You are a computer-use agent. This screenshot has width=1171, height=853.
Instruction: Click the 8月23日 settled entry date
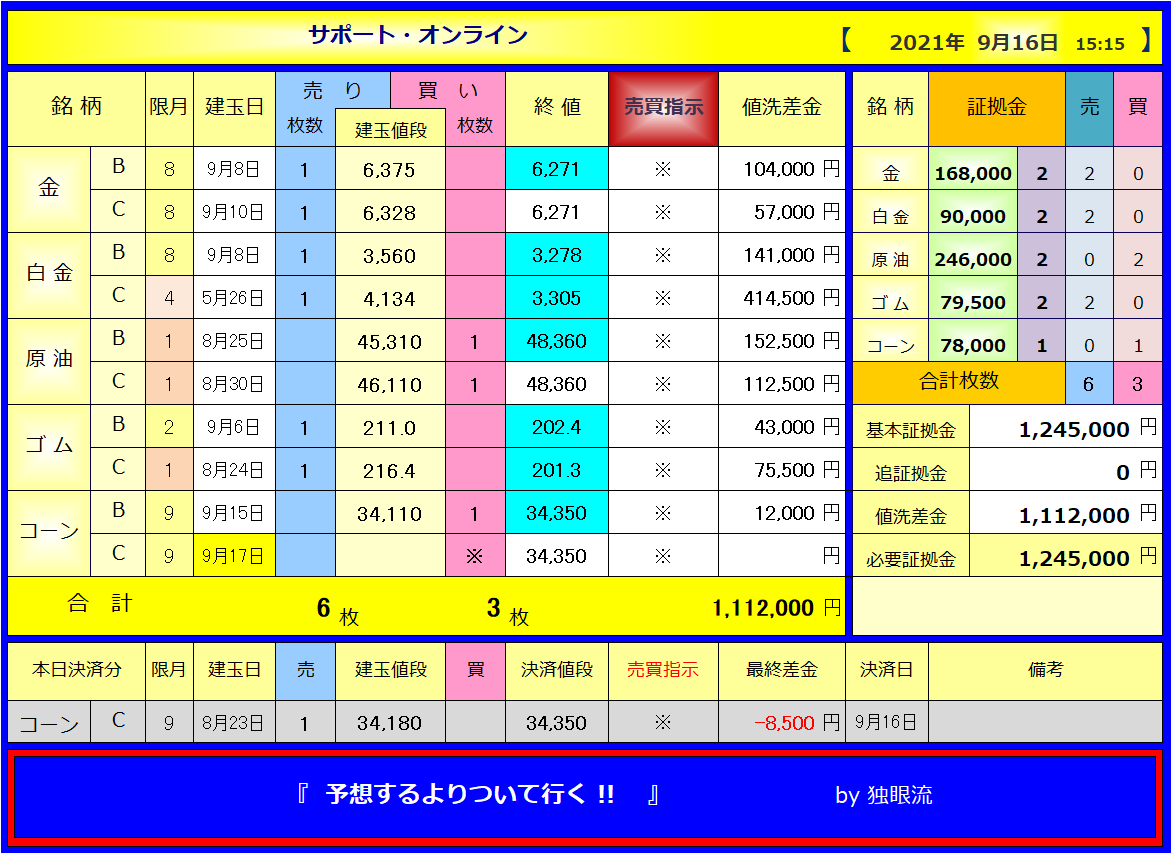[234, 722]
